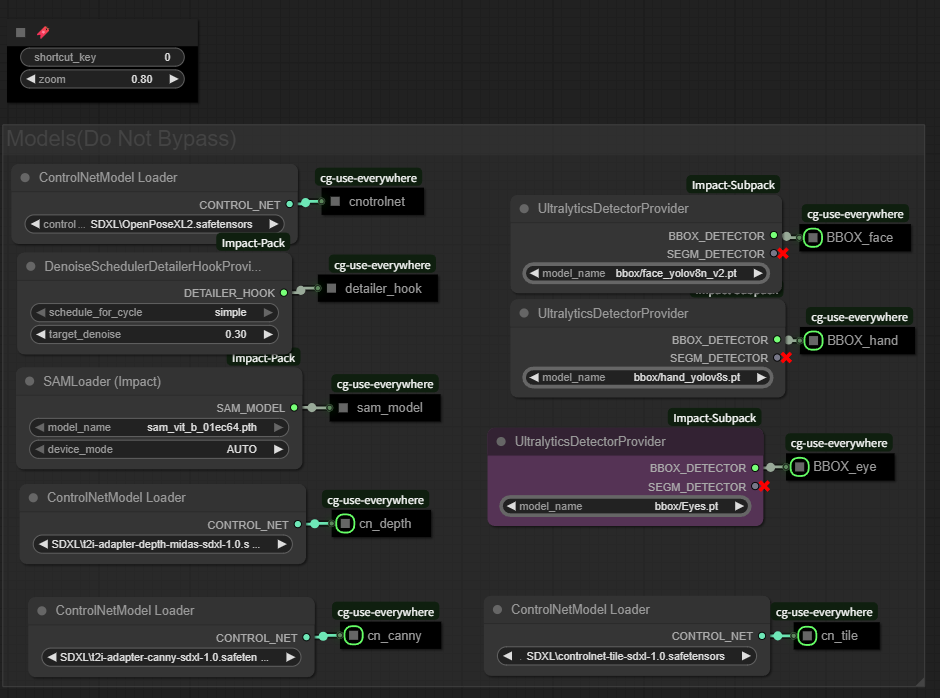
Task: Click the BBOX_hand node label
Action: tap(863, 341)
